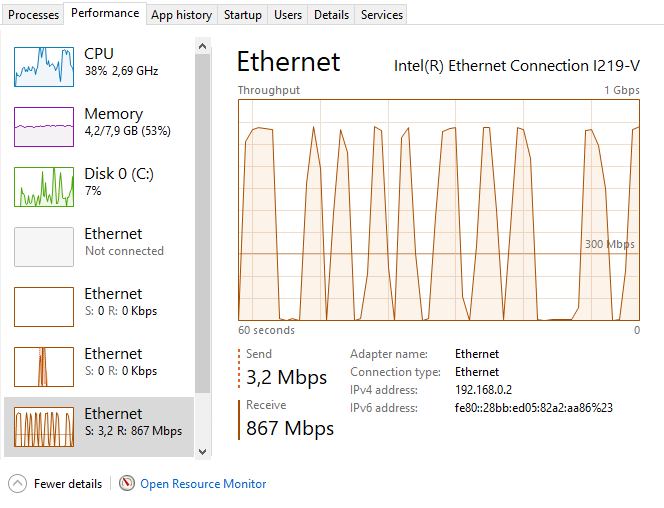Click the IPv4 address 192.168.0.2
The image size is (664, 508).
pyautogui.click(x=483, y=390)
